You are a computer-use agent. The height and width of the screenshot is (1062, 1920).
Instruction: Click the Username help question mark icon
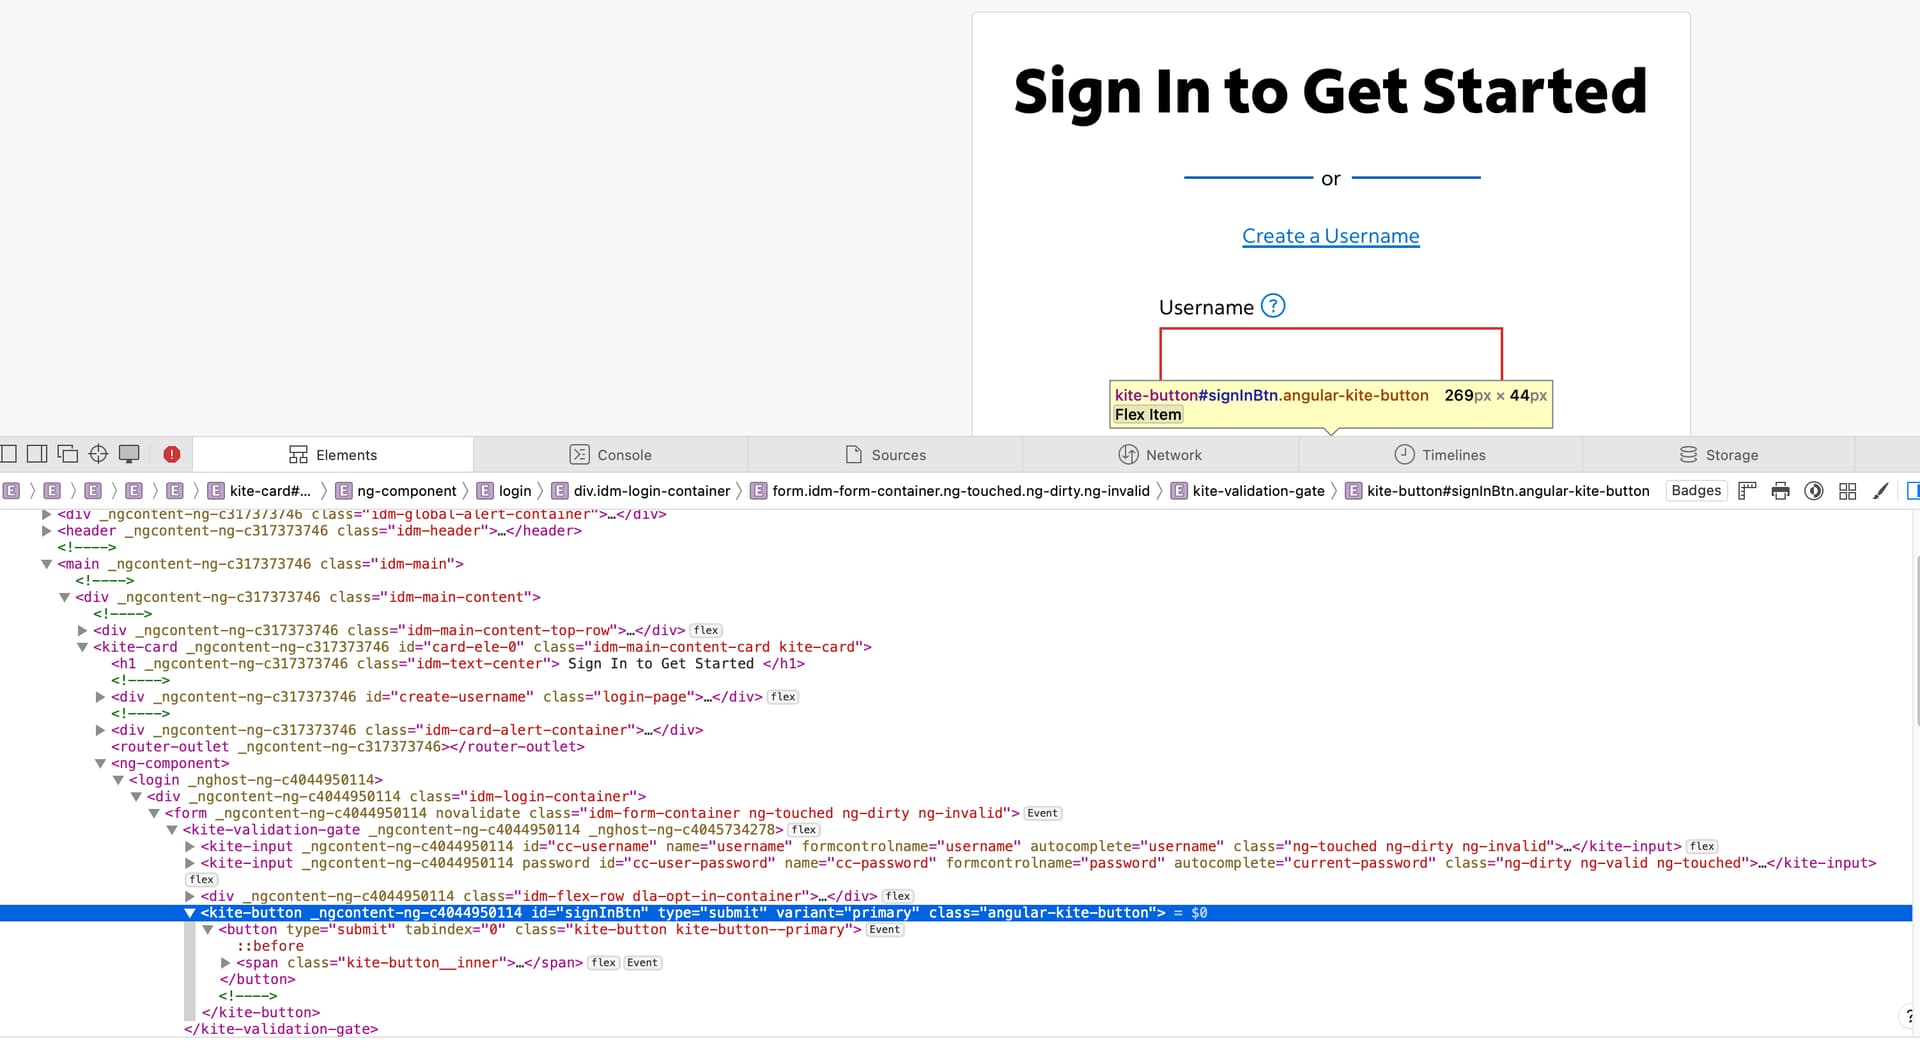[x=1272, y=306]
